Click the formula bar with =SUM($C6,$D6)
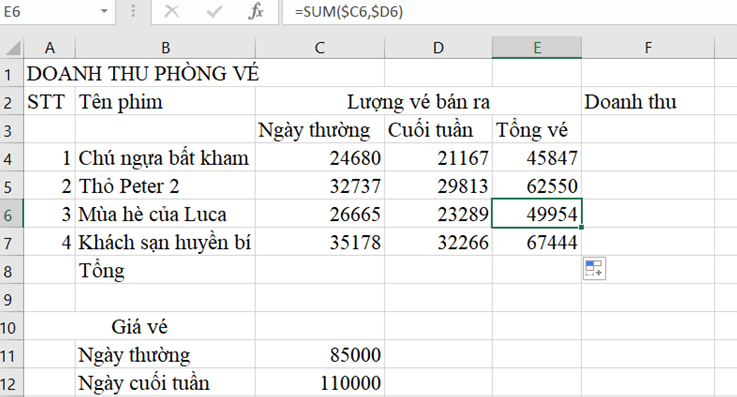This screenshot has height=397, width=737. pyautogui.click(x=510, y=11)
